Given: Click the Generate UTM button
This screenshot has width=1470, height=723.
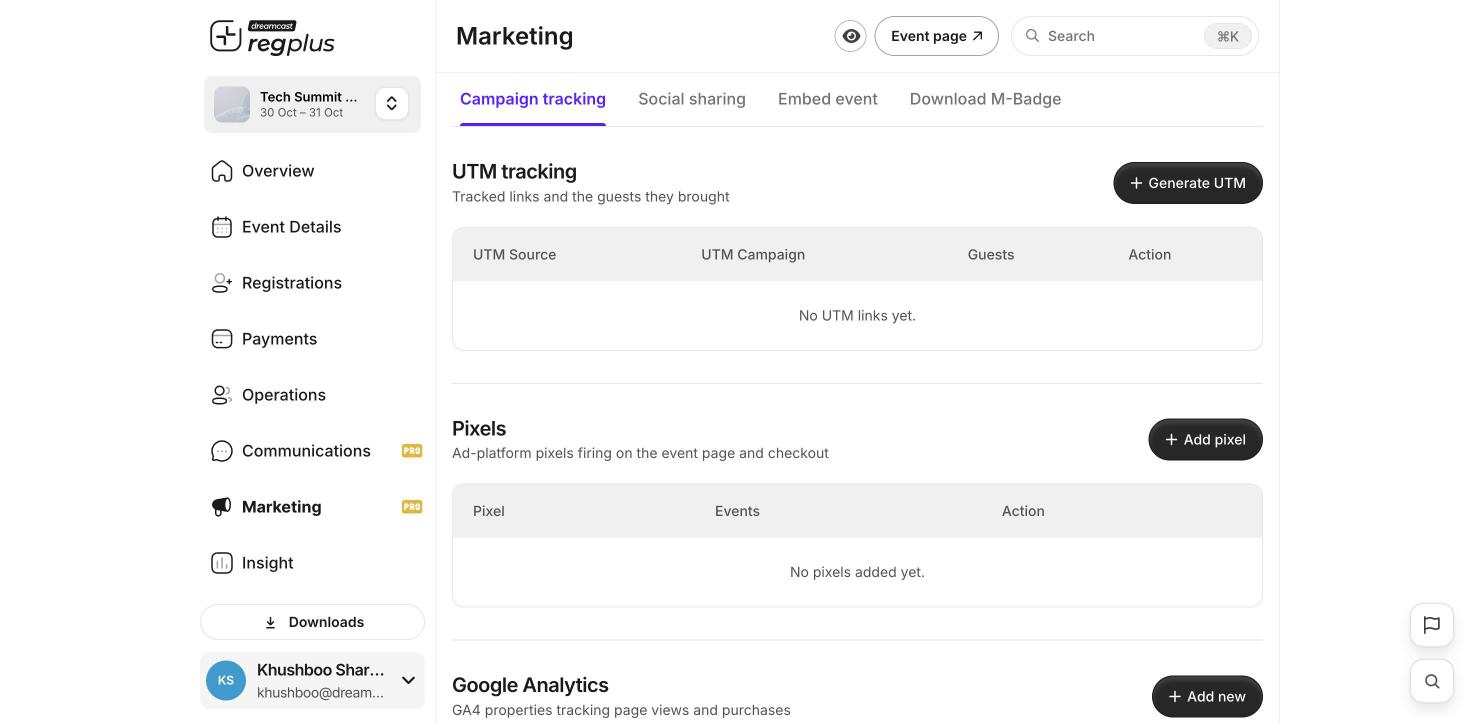Looking at the screenshot, I should point(1188,183).
